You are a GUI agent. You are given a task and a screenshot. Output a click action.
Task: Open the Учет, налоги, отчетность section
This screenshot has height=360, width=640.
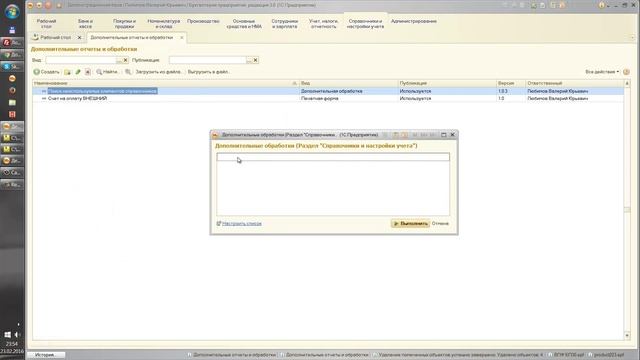(x=323, y=24)
